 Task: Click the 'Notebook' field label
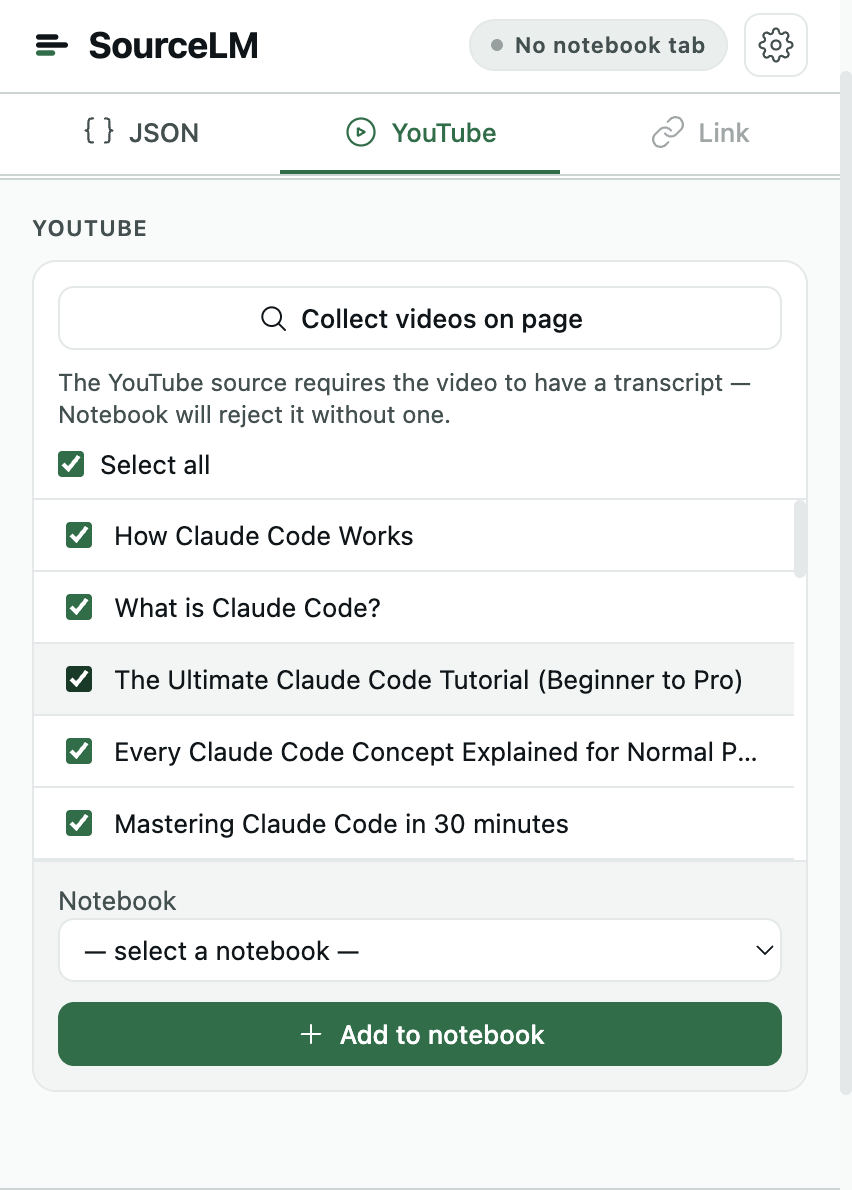(118, 901)
